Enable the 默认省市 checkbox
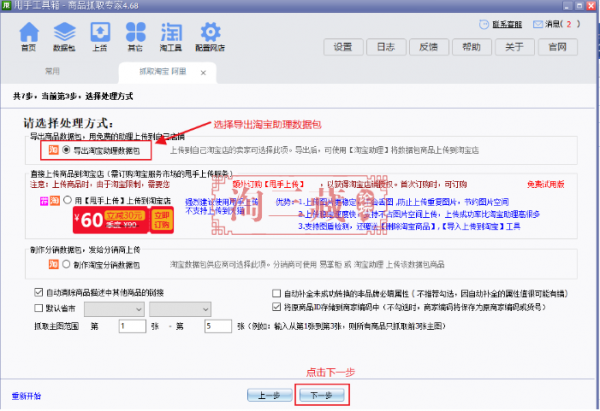Image resolution: width=600 pixels, height=411 pixels. (38, 308)
